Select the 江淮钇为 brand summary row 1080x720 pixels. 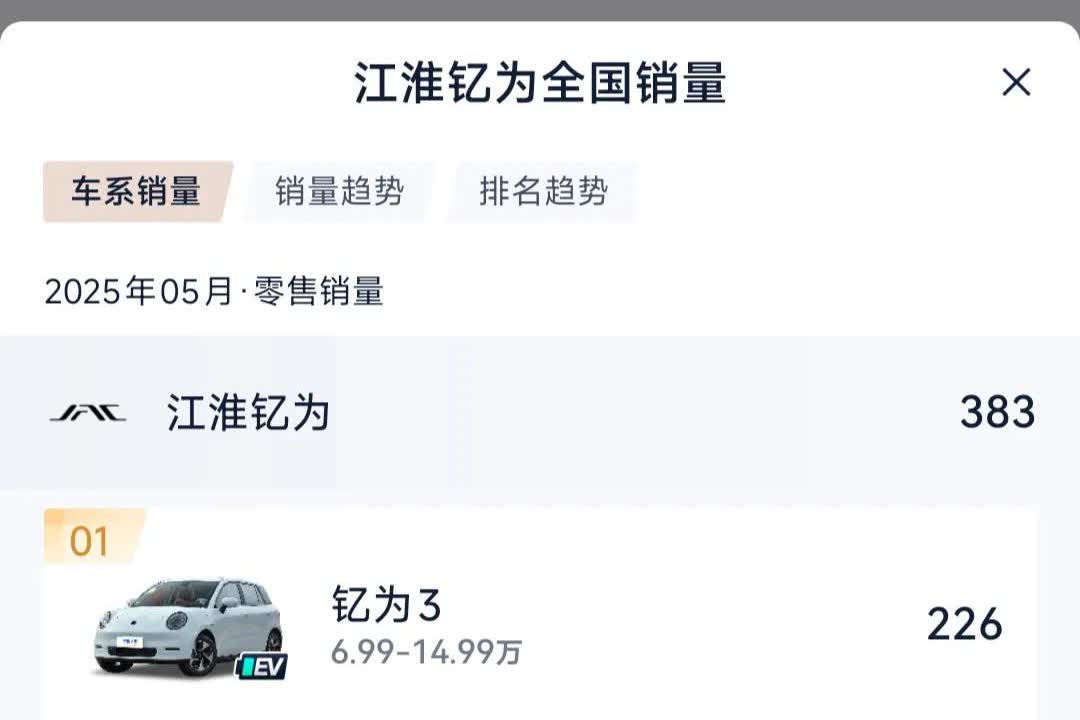[x=540, y=413]
